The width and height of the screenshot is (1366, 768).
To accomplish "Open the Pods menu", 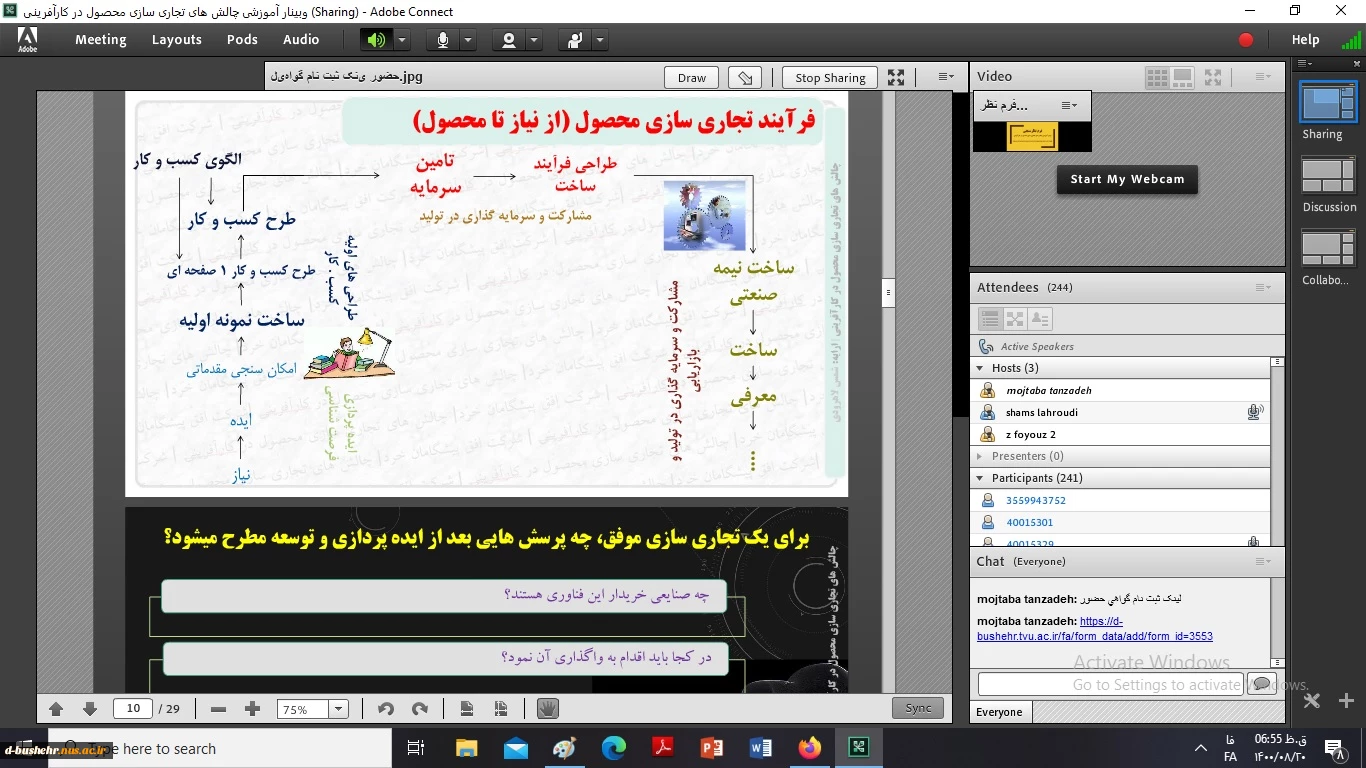I will tap(242, 40).
